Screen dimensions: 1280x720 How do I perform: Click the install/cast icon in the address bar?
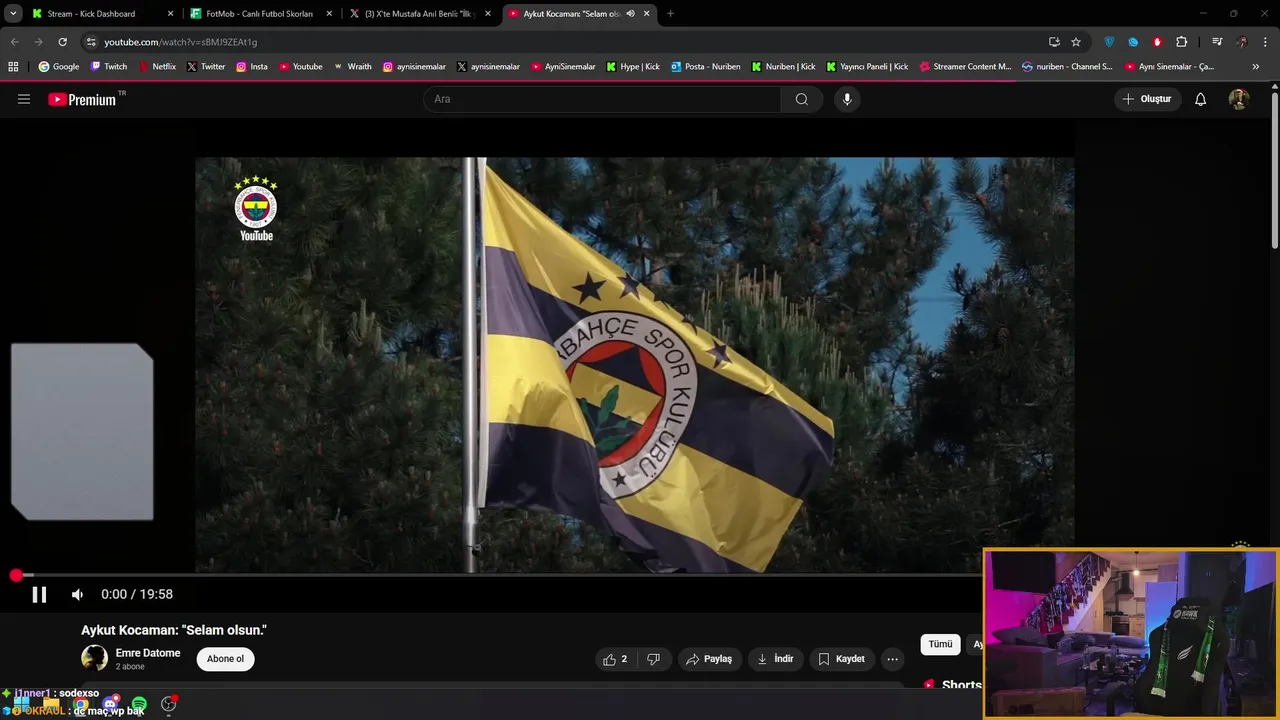[1054, 42]
